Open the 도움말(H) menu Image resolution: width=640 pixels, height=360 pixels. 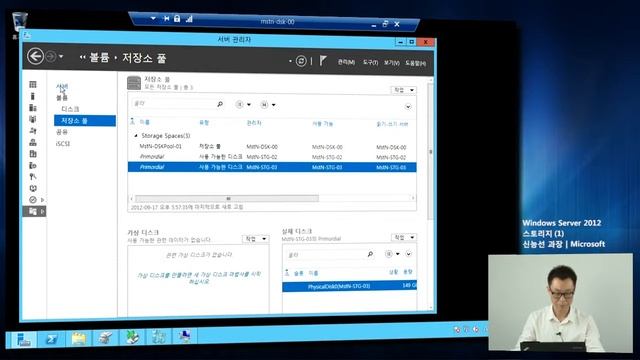(416, 63)
